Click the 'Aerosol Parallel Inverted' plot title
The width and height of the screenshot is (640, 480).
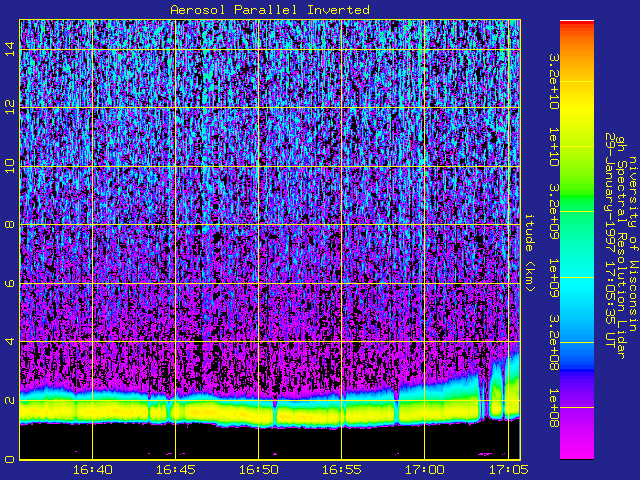pyautogui.click(x=270, y=10)
